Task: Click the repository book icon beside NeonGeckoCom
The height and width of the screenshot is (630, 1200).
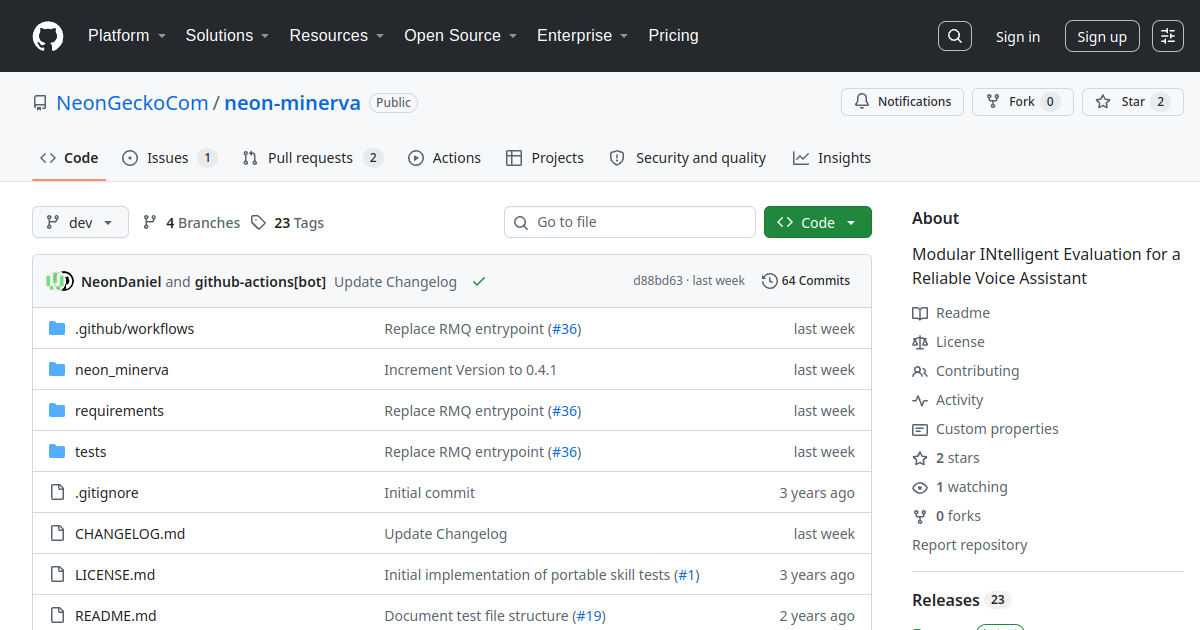Action: click(40, 103)
